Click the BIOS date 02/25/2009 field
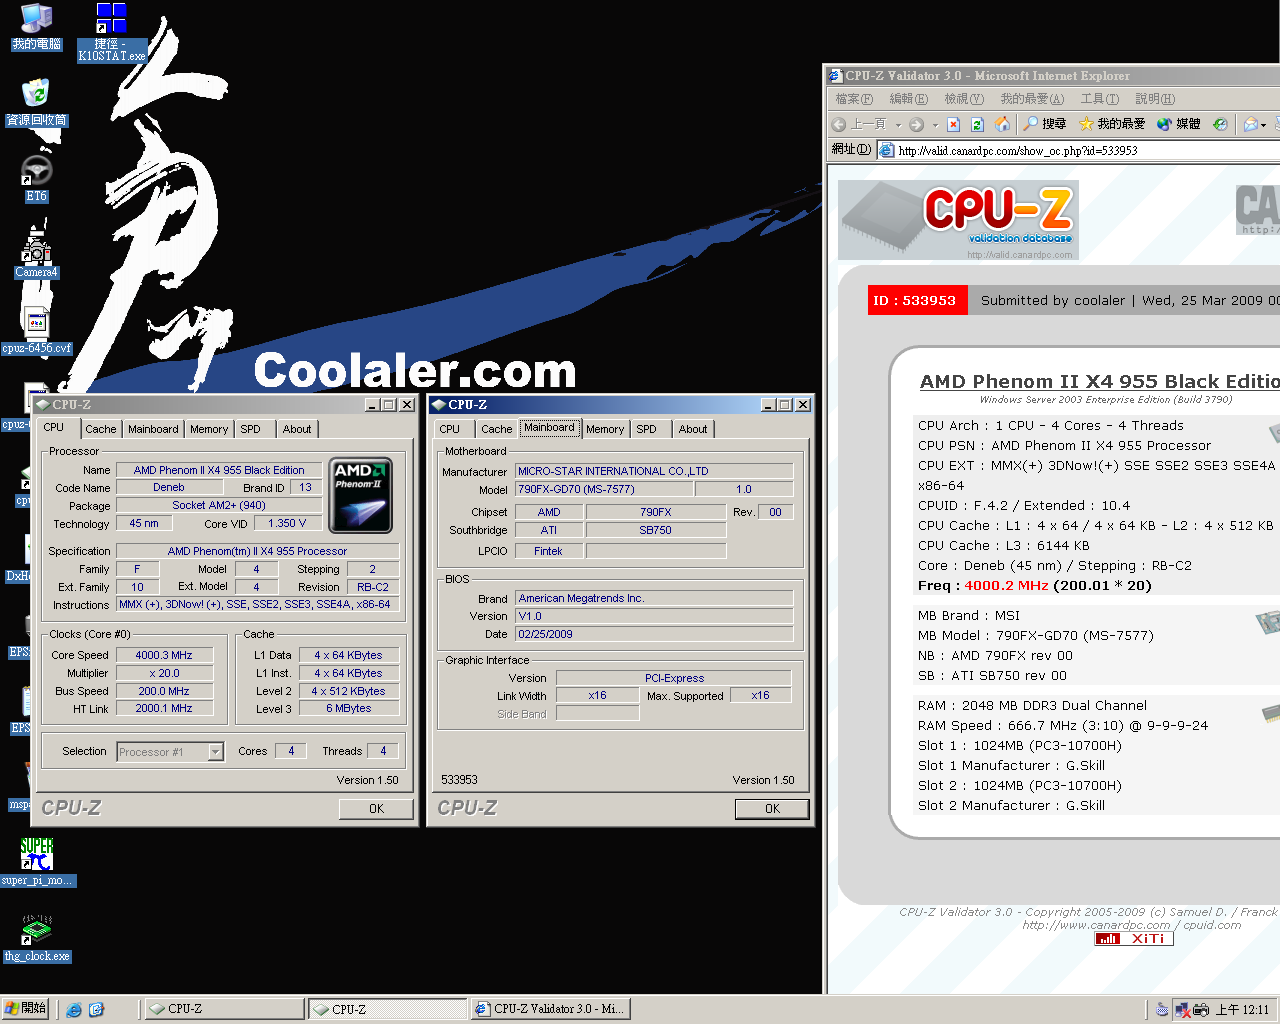The image size is (1280, 1024). (654, 634)
